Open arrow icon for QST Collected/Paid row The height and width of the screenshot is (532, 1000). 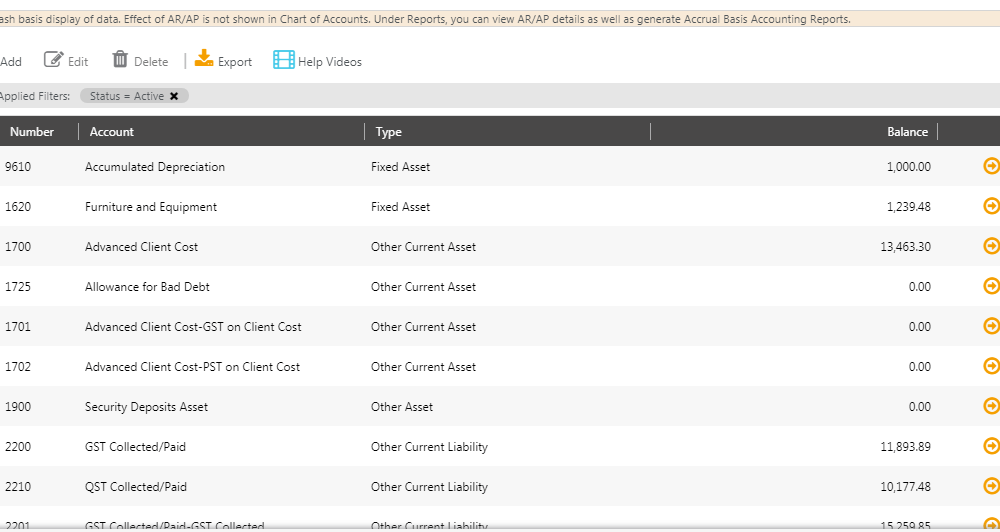click(991, 486)
